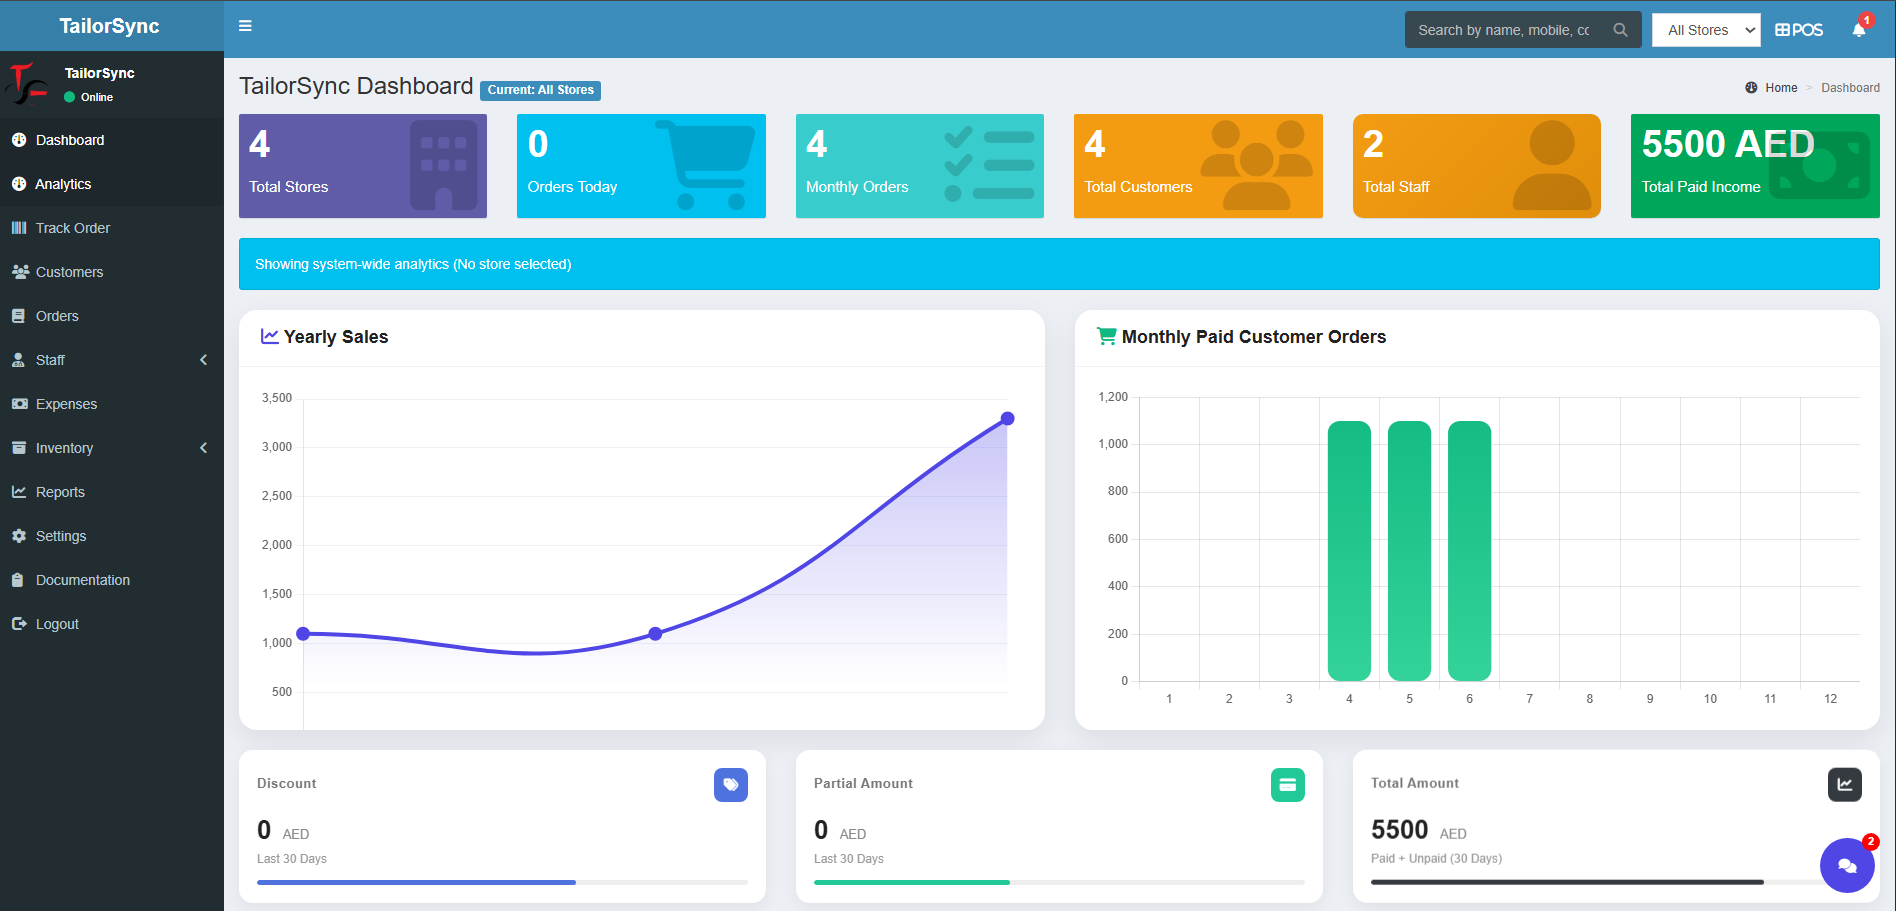This screenshot has width=1896, height=911.
Task: Open Dashboard in the sidebar
Action: (112, 140)
